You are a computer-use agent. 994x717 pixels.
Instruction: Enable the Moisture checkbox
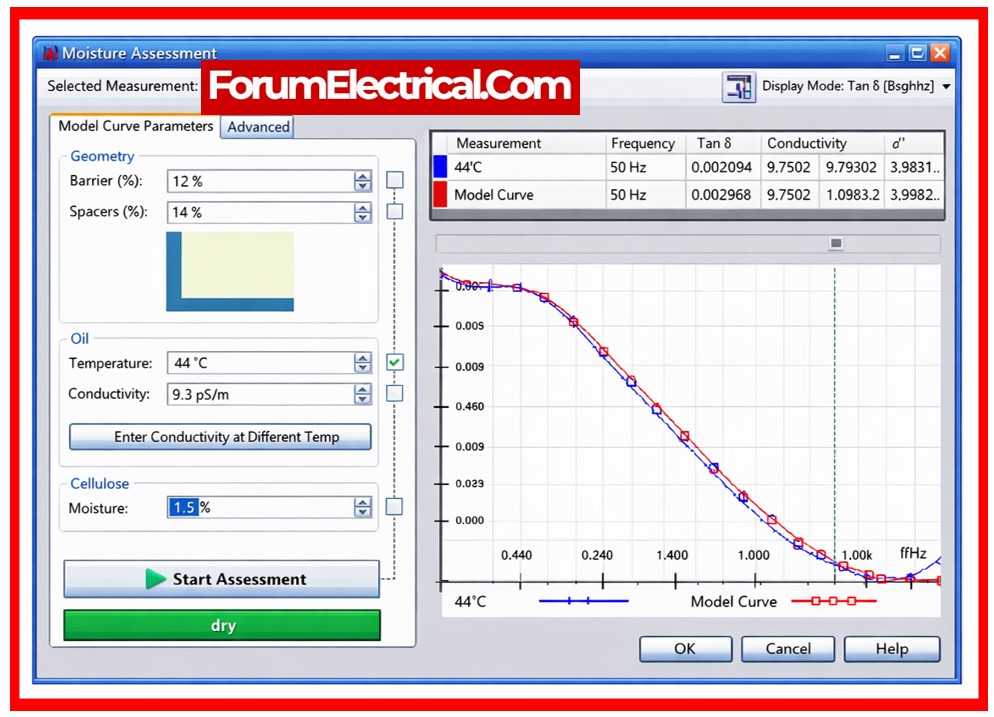[394, 507]
